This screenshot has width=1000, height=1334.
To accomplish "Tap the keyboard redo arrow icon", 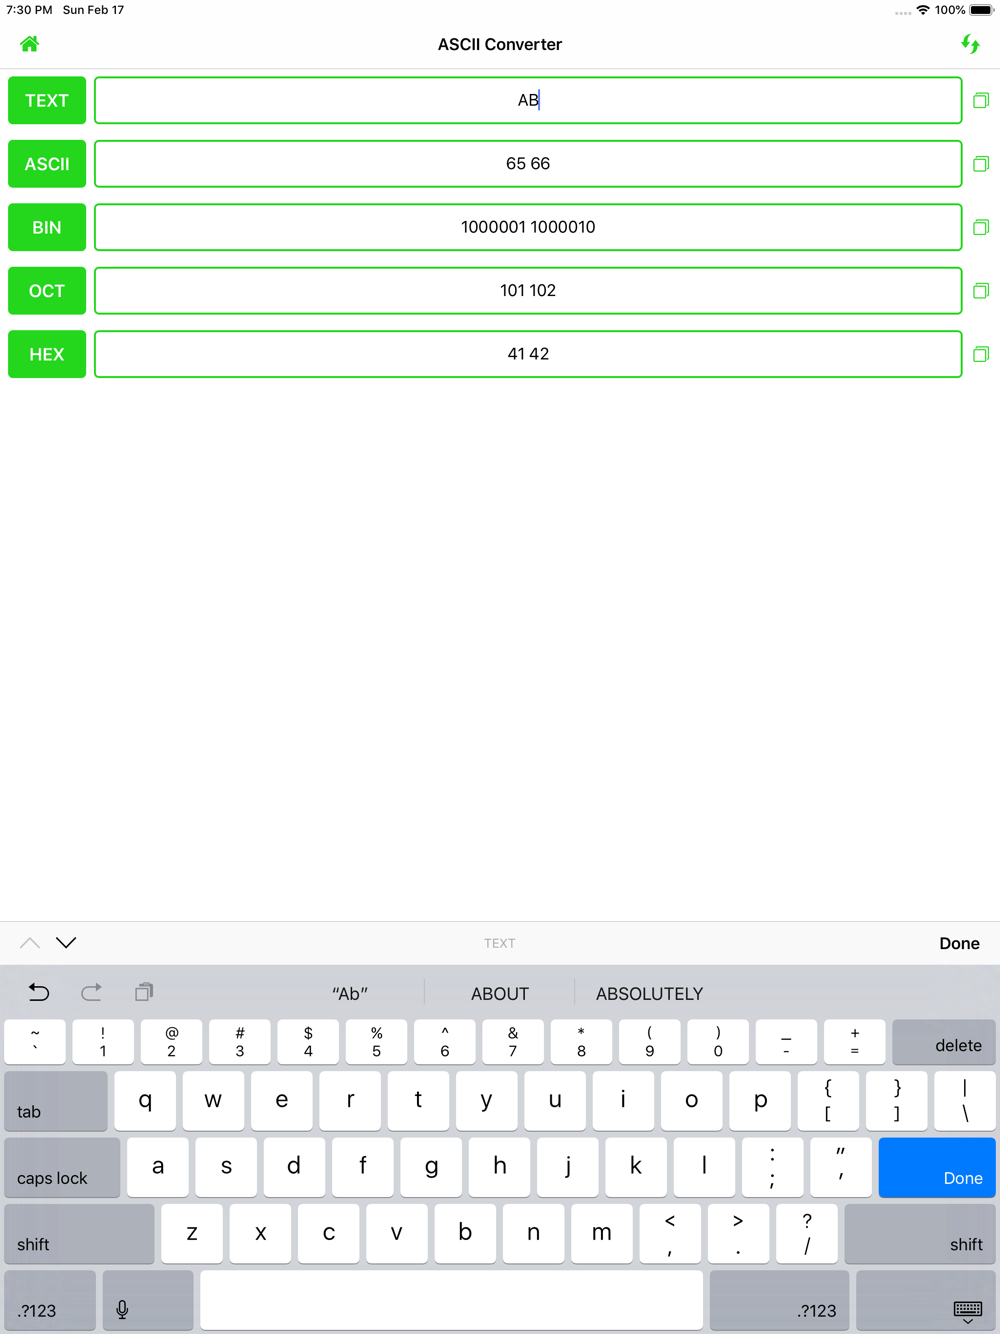I will click(x=91, y=992).
